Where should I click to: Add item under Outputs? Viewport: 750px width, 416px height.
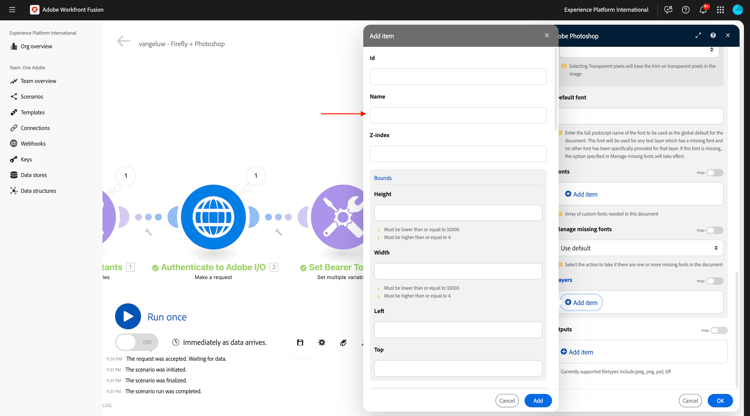click(x=577, y=352)
